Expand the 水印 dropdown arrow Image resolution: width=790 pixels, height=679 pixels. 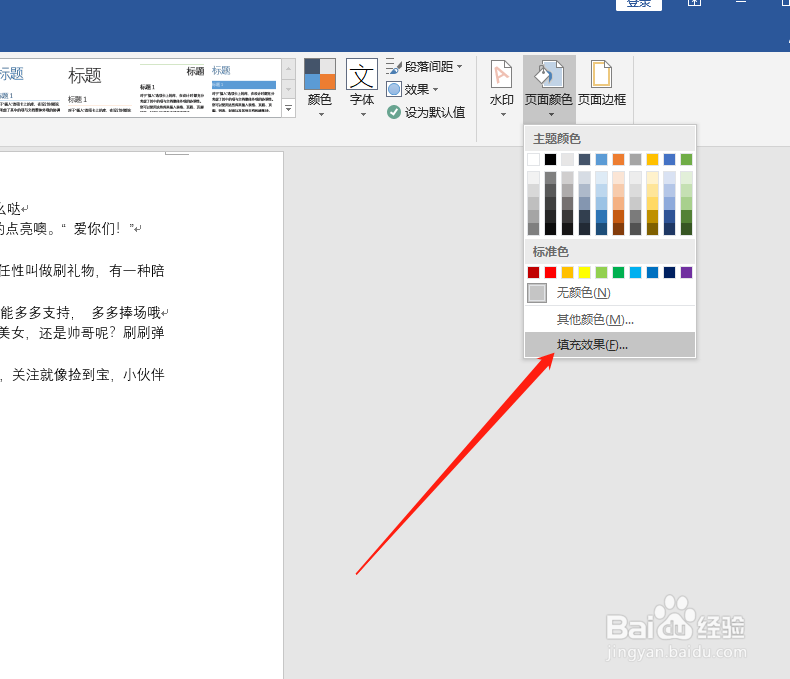(503, 115)
